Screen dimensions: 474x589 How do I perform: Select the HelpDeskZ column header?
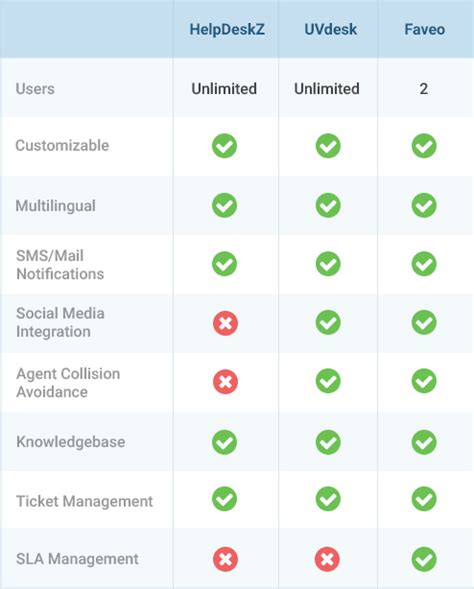(227, 29)
